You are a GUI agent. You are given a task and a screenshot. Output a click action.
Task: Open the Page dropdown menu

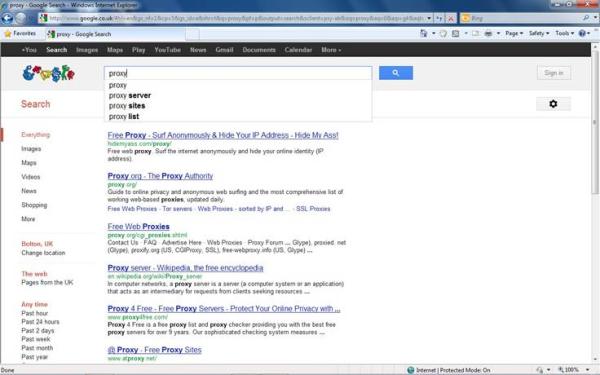point(514,33)
